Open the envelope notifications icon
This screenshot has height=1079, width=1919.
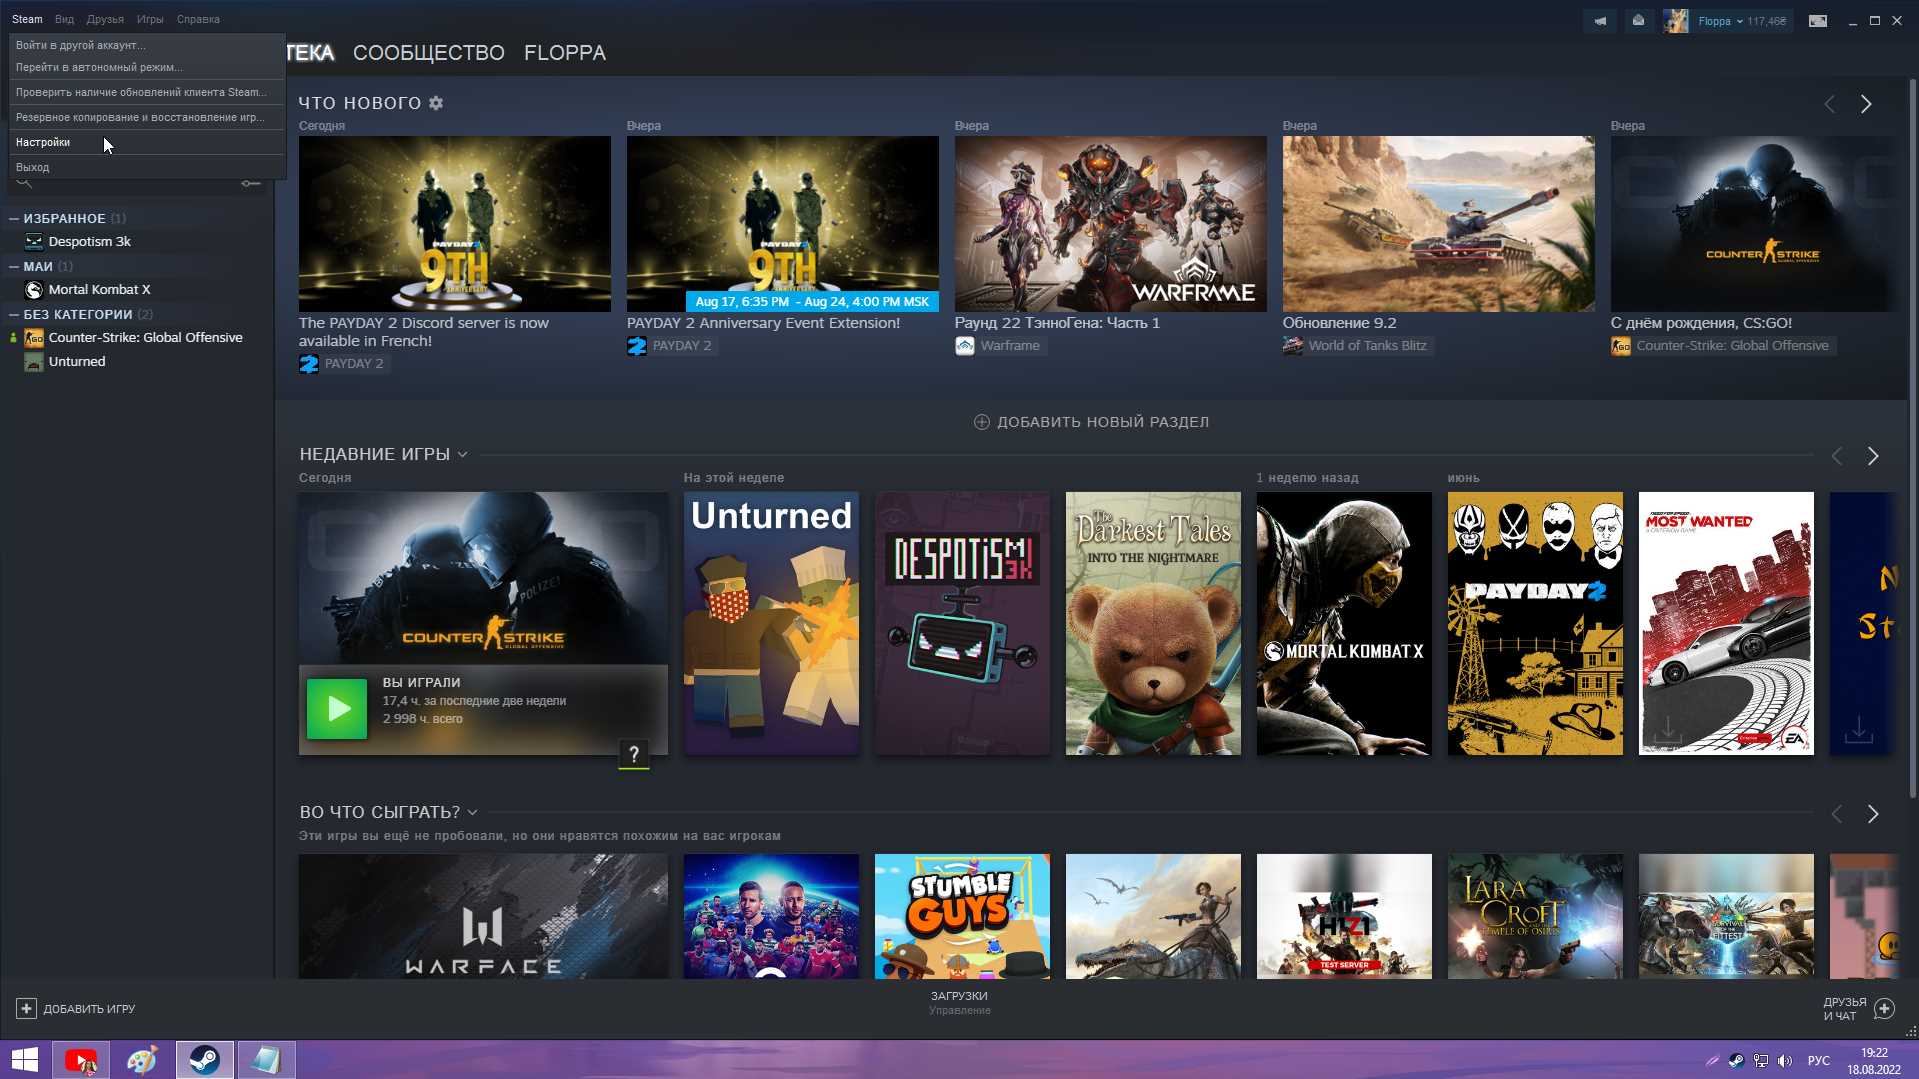[1638, 21]
